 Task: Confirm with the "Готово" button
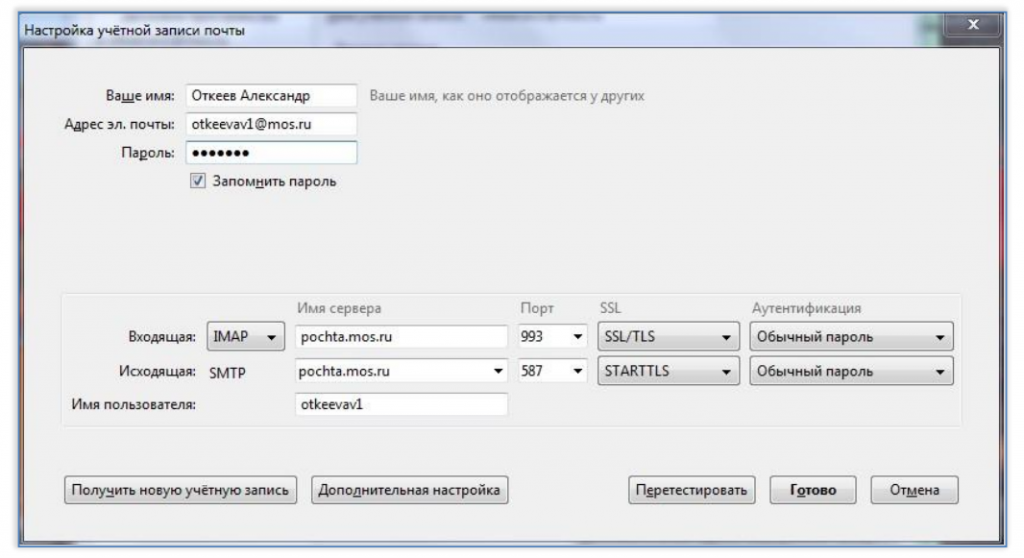click(x=812, y=491)
